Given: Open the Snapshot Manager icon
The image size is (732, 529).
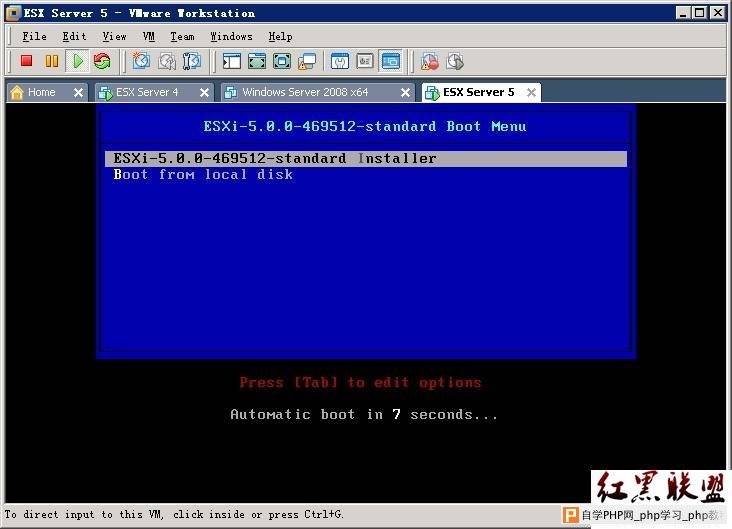Looking at the screenshot, I should click(192, 62).
